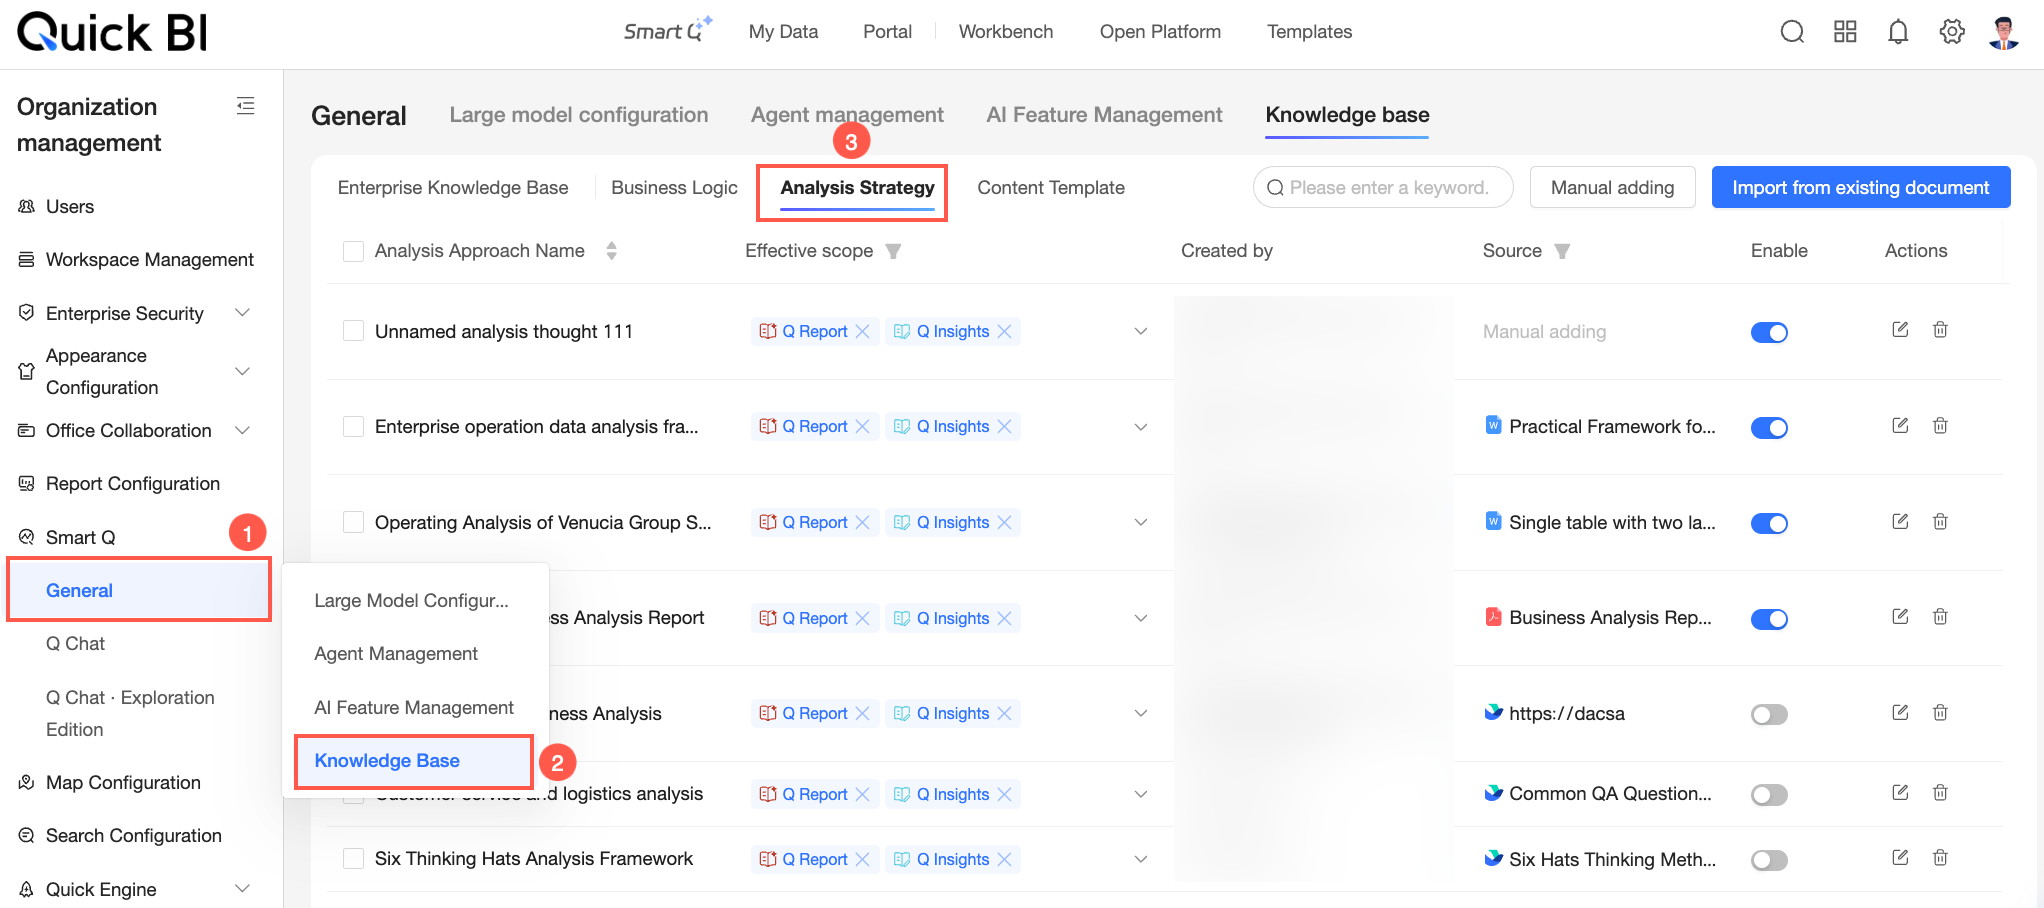Collapse the Organization management sidebar

[x=245, y=106]
